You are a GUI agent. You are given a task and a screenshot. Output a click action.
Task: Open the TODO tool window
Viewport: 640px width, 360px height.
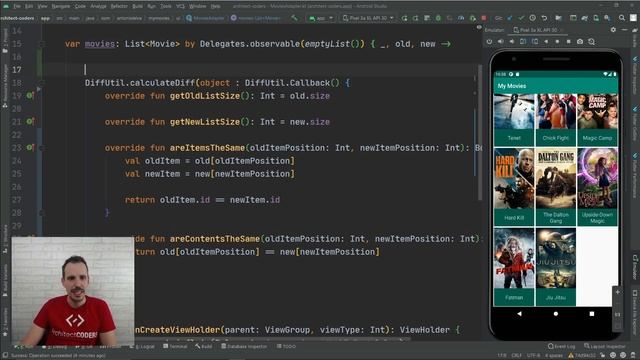(286, 347)
